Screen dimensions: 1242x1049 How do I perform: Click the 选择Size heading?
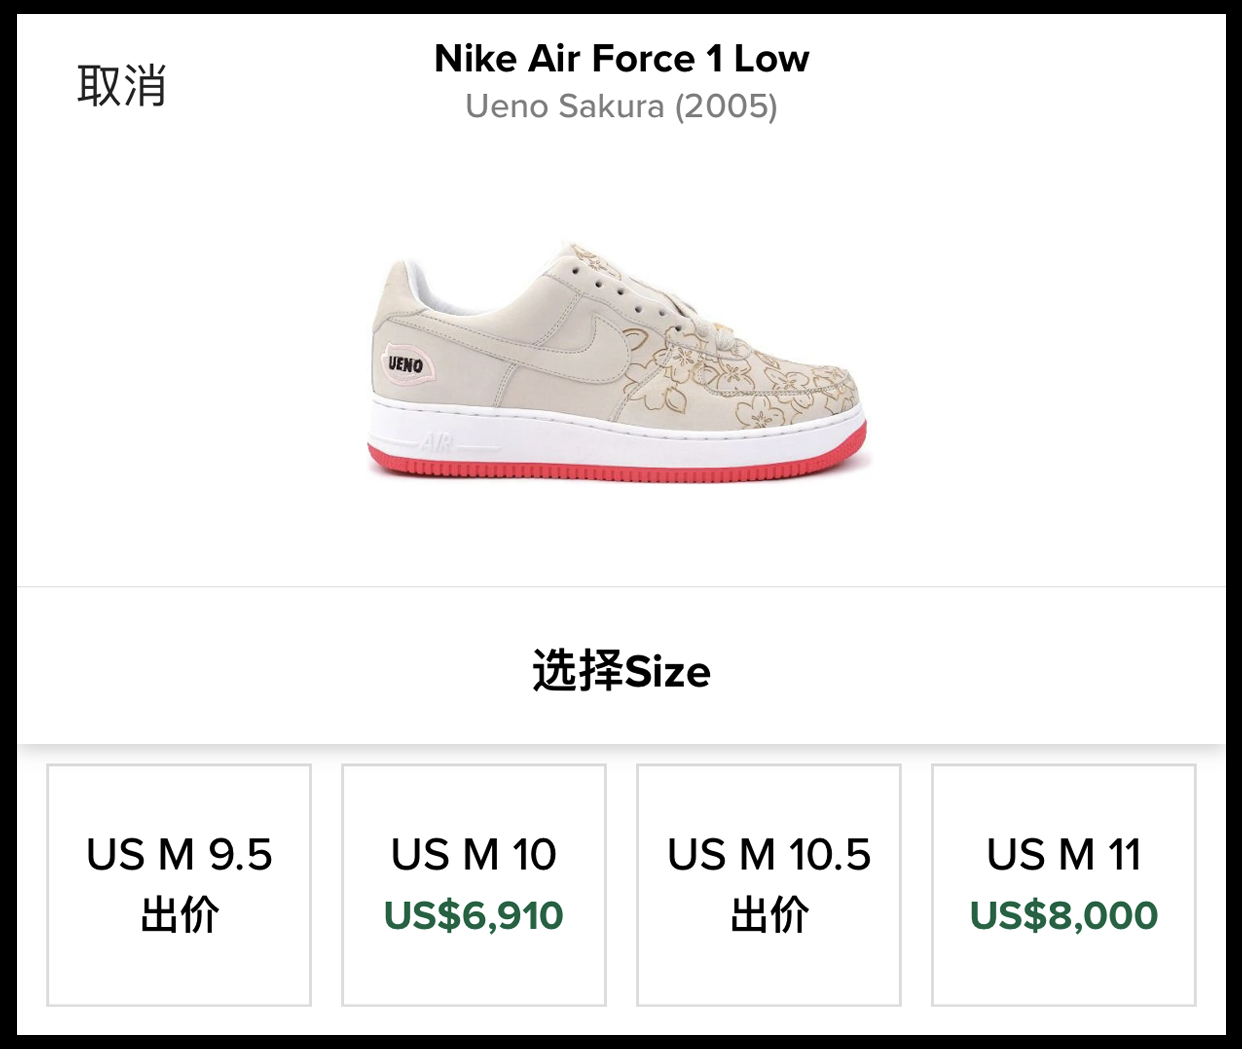[621, 671]
